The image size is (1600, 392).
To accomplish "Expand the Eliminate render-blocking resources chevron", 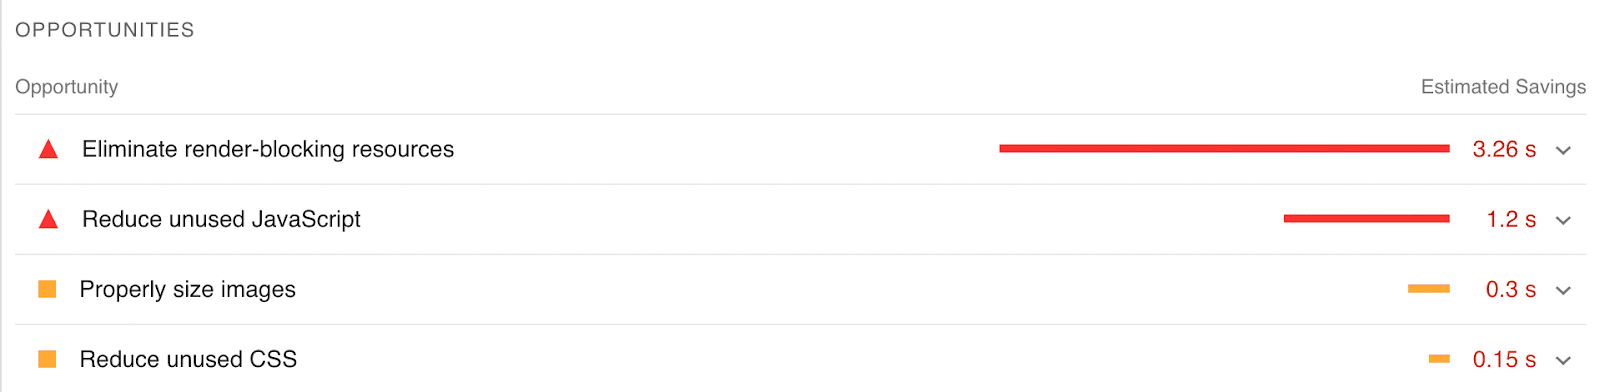I will click(x=1564, y=151).
